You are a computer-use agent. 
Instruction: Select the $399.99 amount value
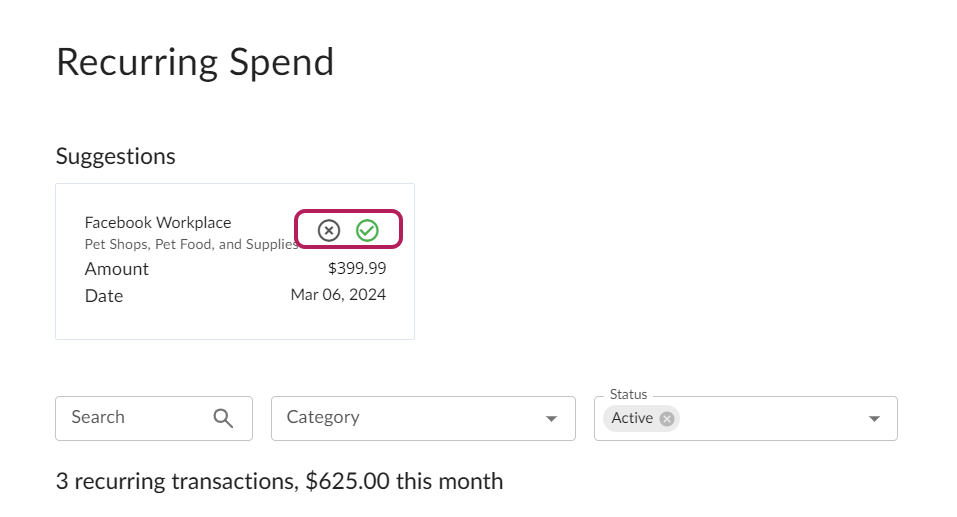357,268
